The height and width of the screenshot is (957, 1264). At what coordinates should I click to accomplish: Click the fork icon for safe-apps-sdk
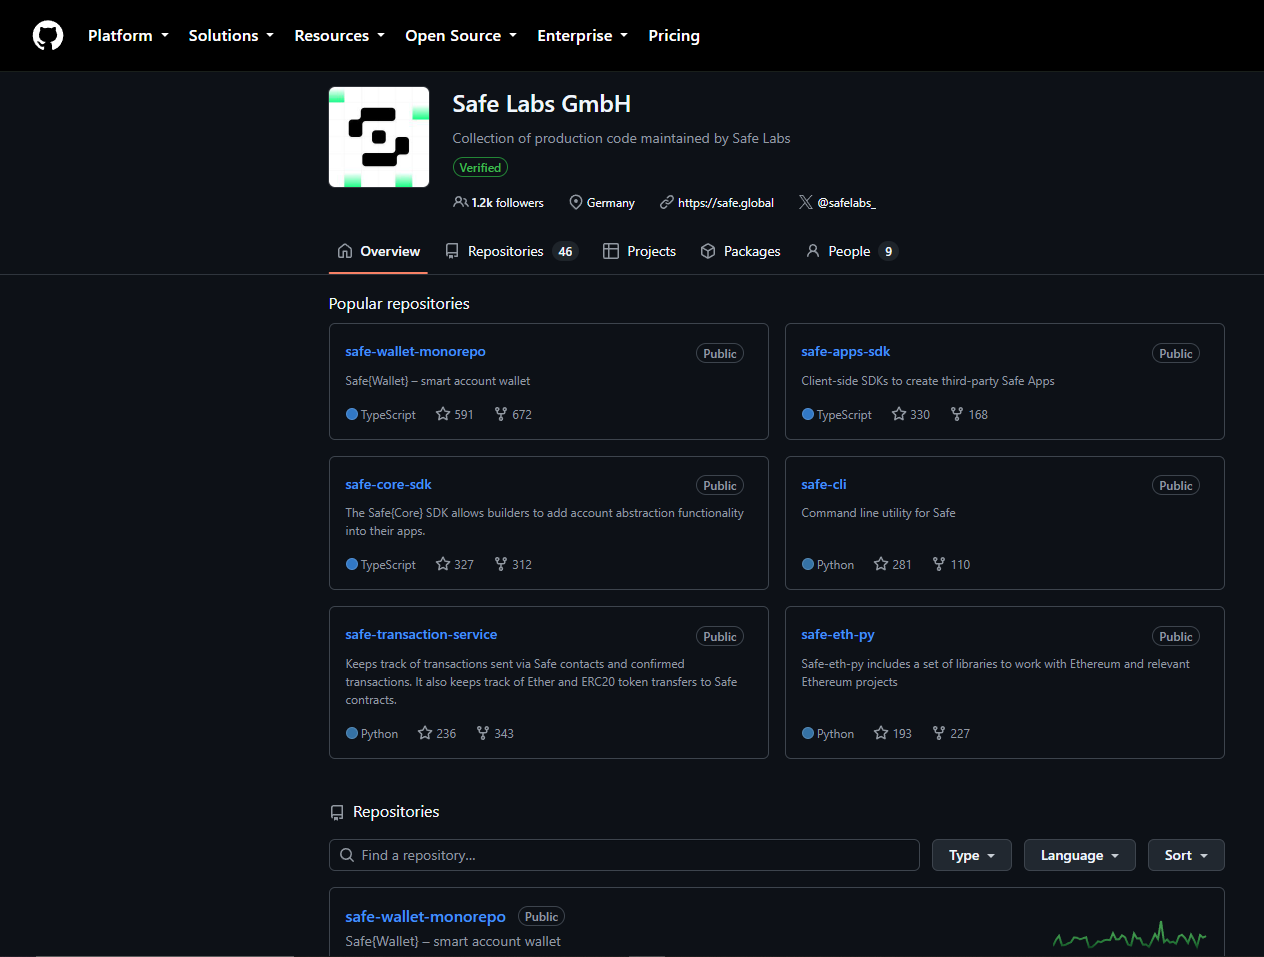(957, 414)
